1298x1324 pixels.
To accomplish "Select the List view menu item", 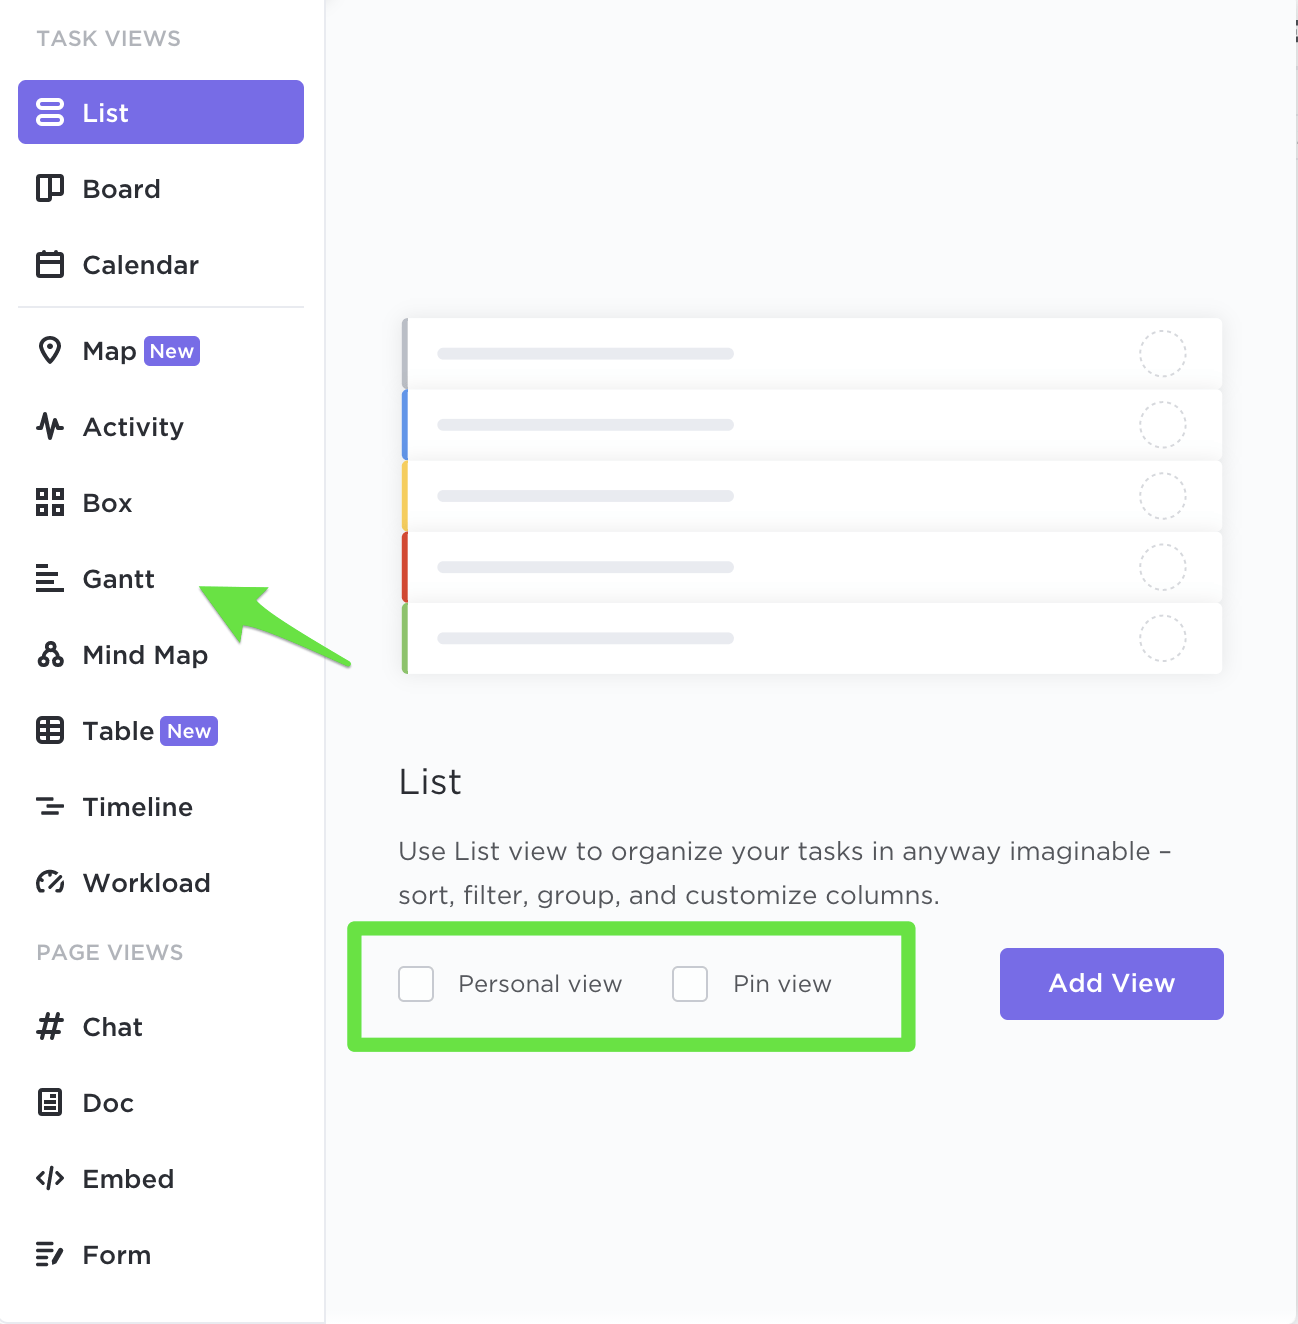I will 161,112.
